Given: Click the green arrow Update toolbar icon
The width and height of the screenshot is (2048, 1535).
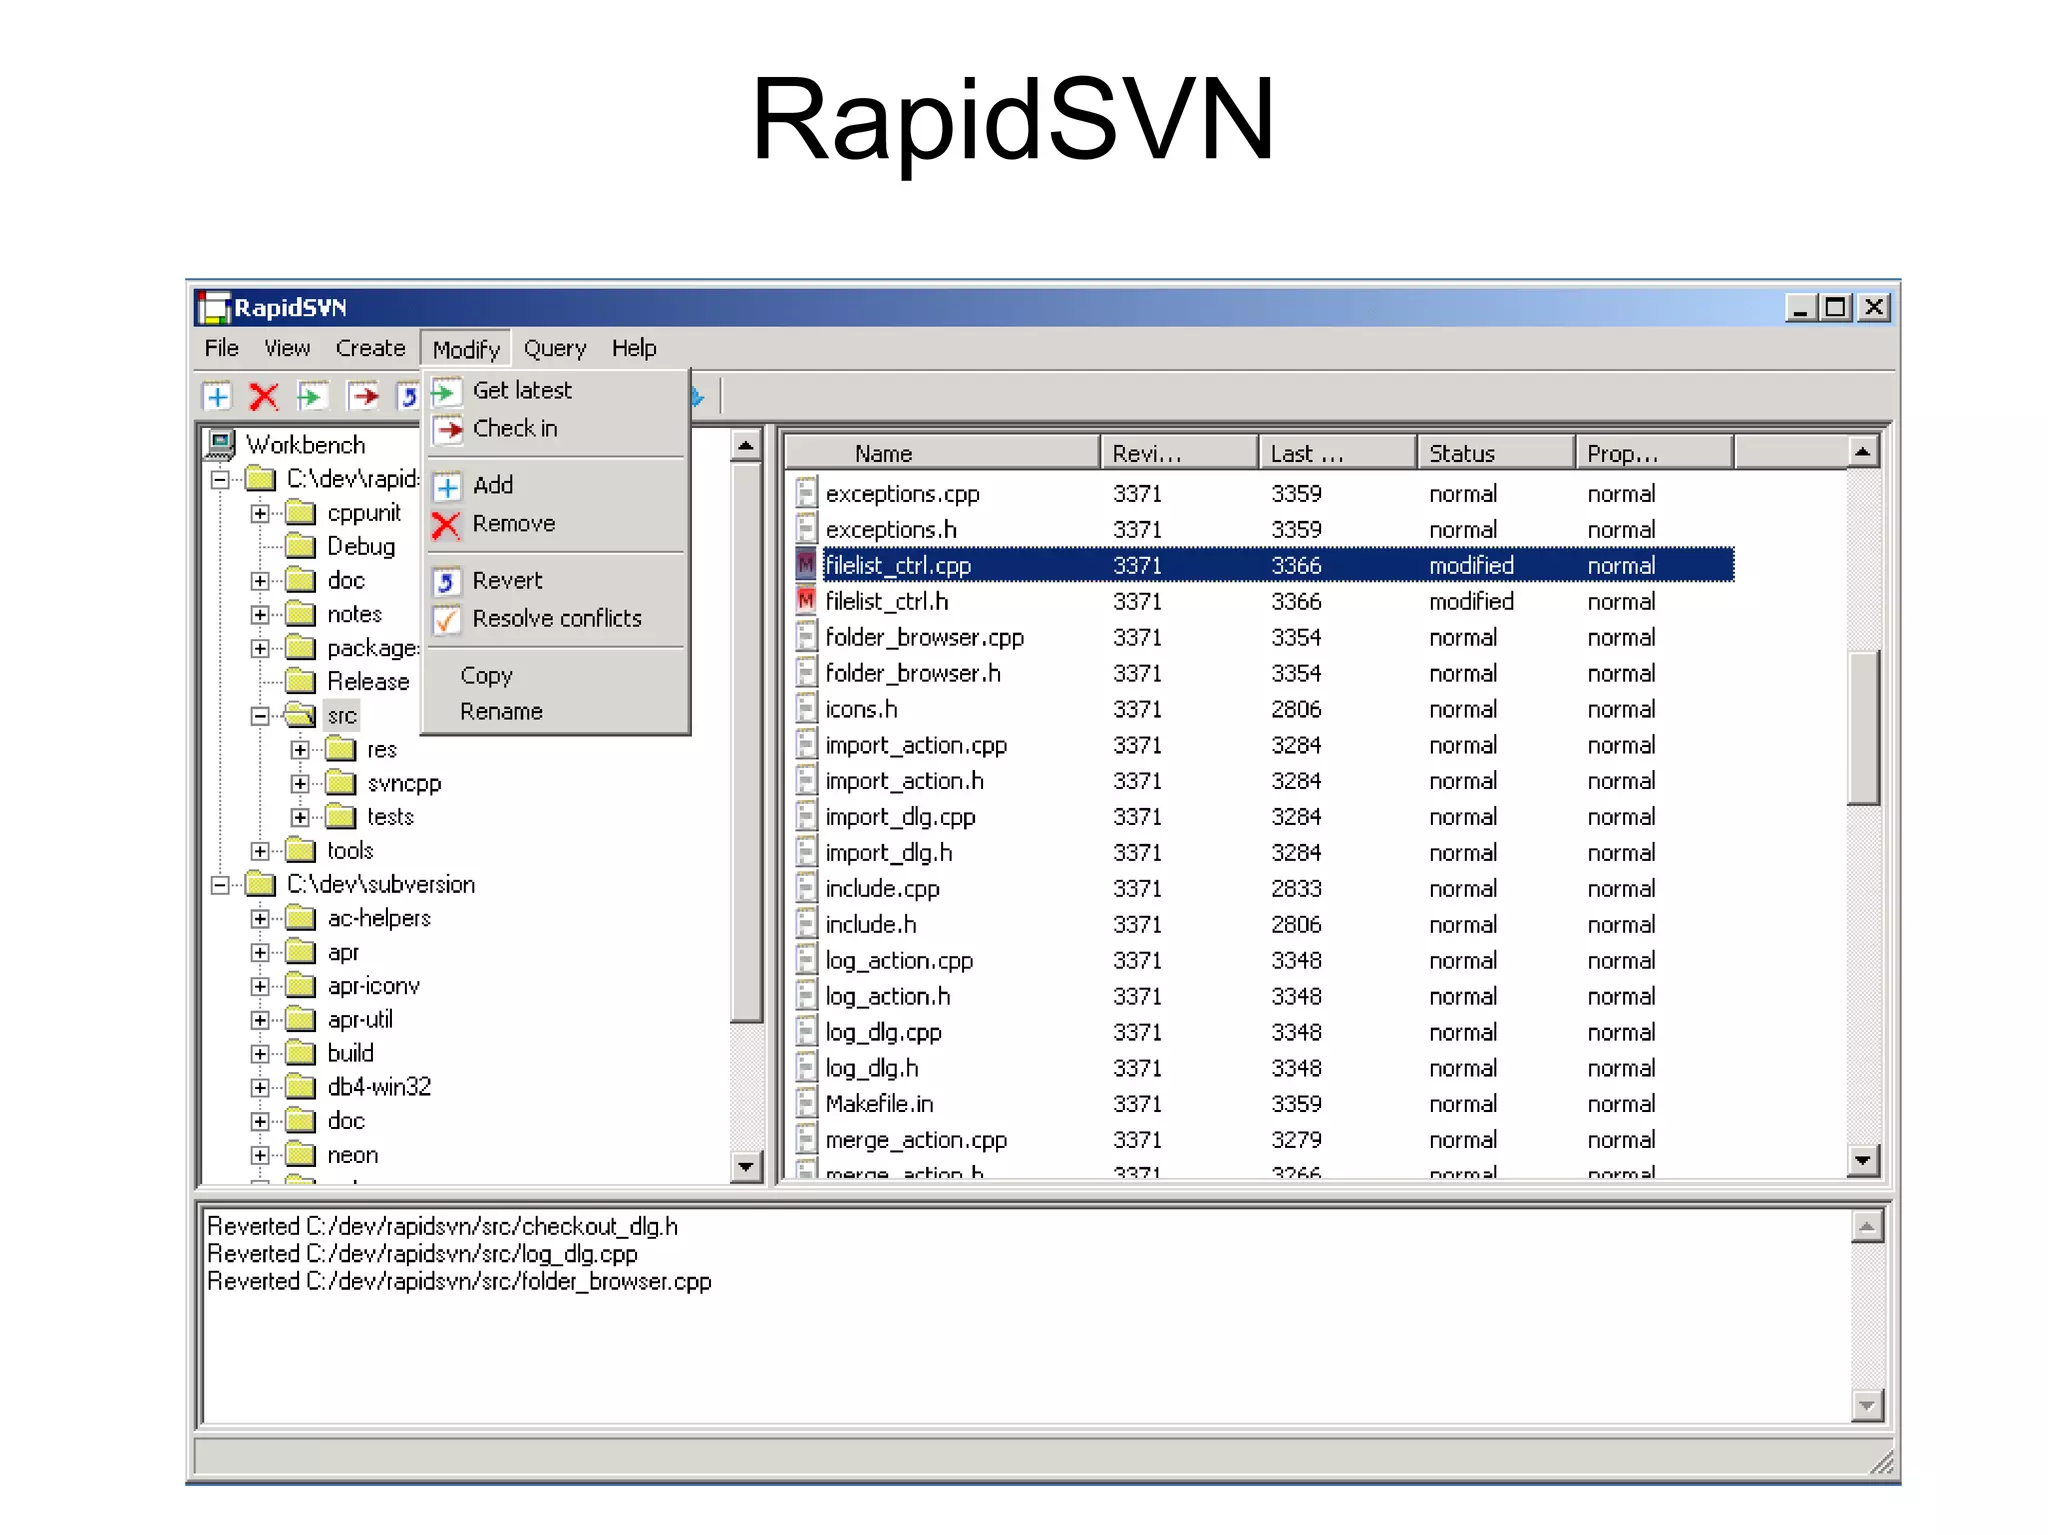Looking at the screenshot, I should (x=312, y=397).
